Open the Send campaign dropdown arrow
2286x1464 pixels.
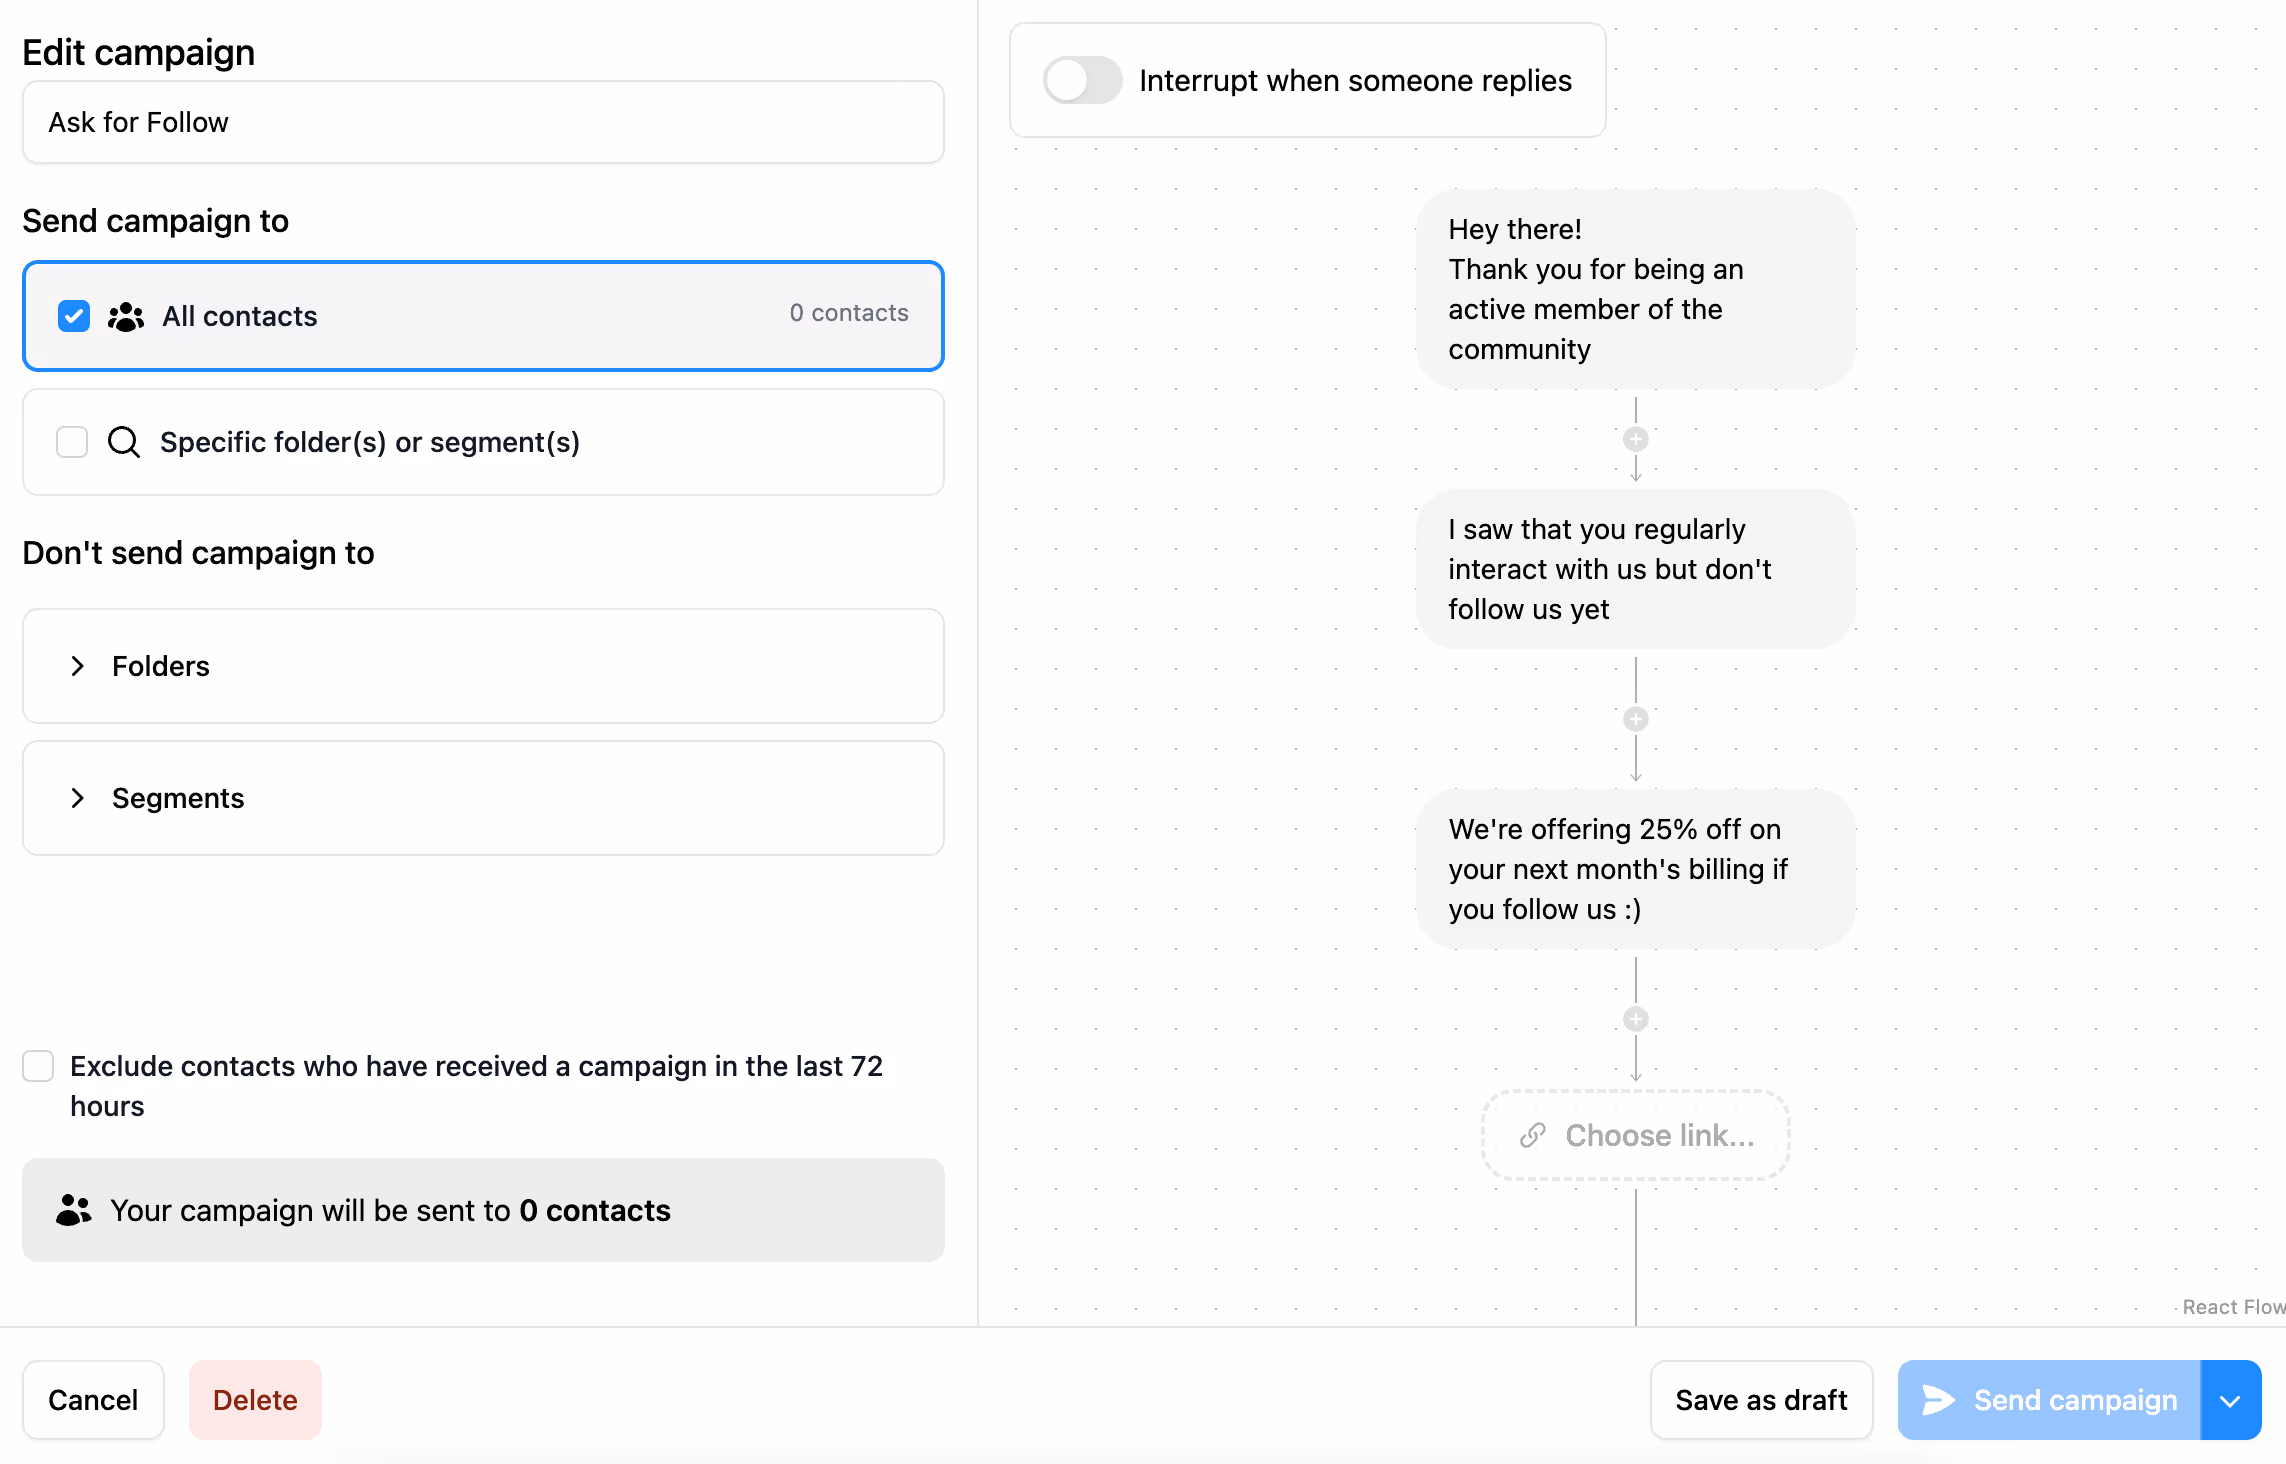click(2231, 1400)
